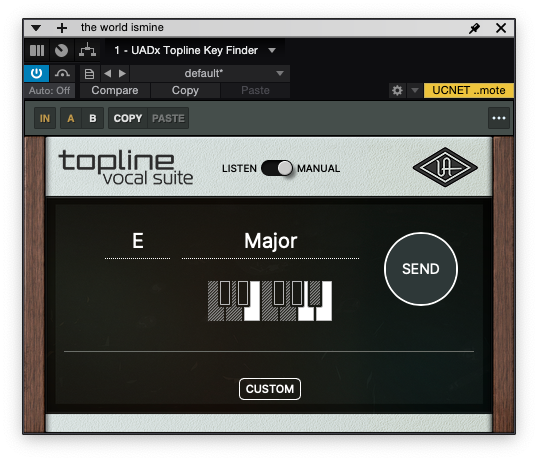Click the host Paste button
This screenshot has height=461, width=538.
255,91
